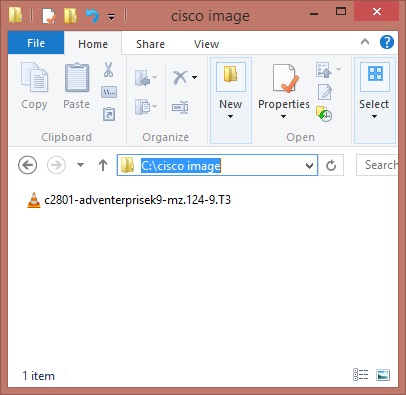Expand the Select dropdown arrow
Screen dimensions: 406x395
coord(374,117)
